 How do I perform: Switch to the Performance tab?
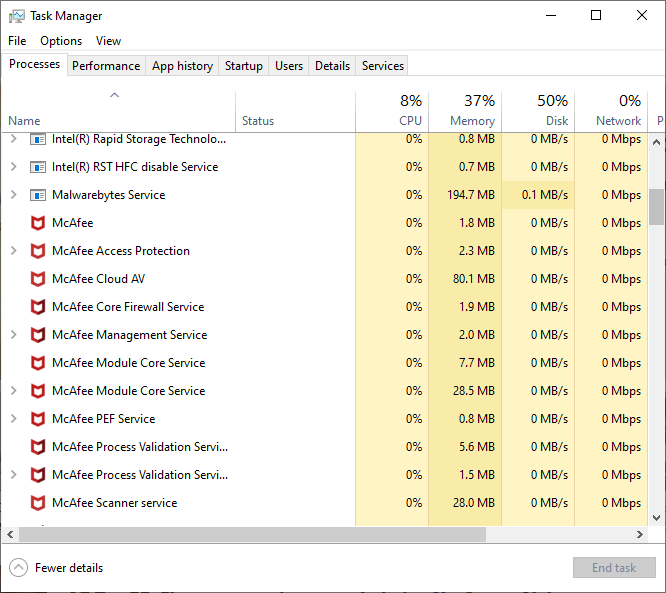106,66
